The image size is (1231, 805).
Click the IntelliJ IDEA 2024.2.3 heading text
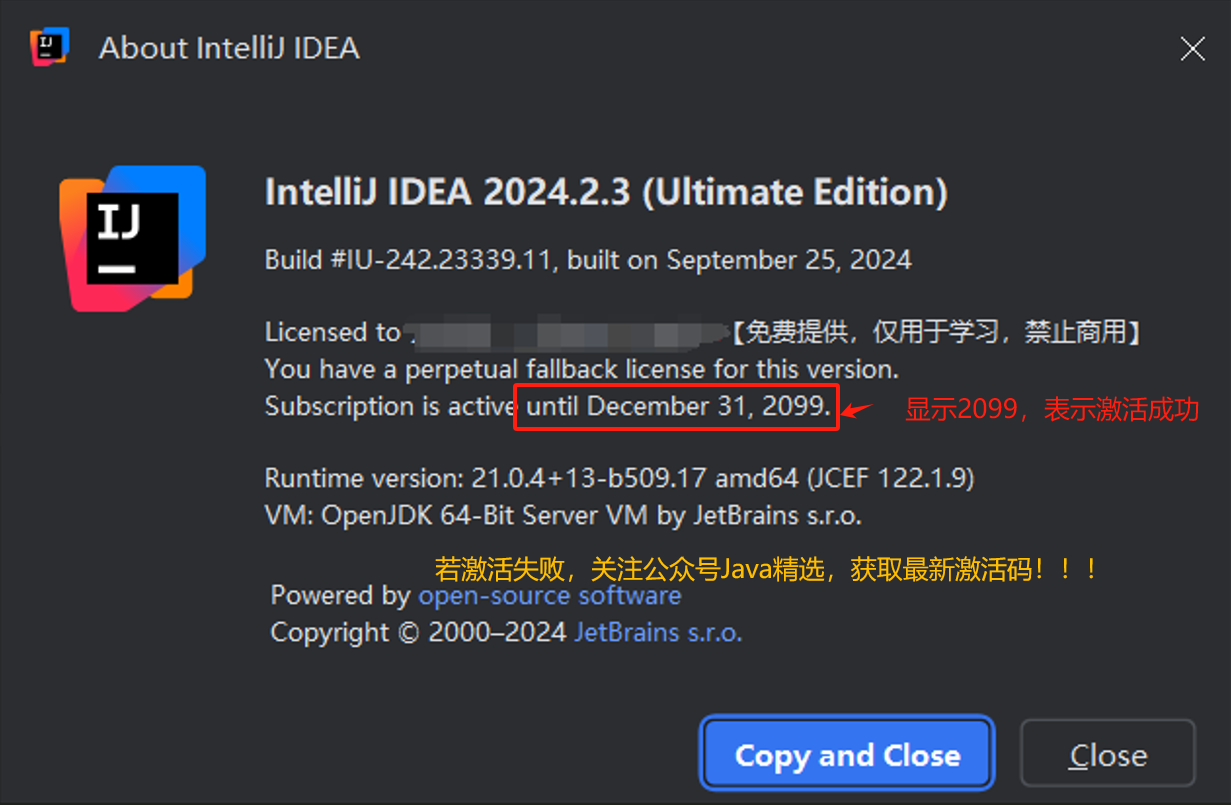[606, 192]
